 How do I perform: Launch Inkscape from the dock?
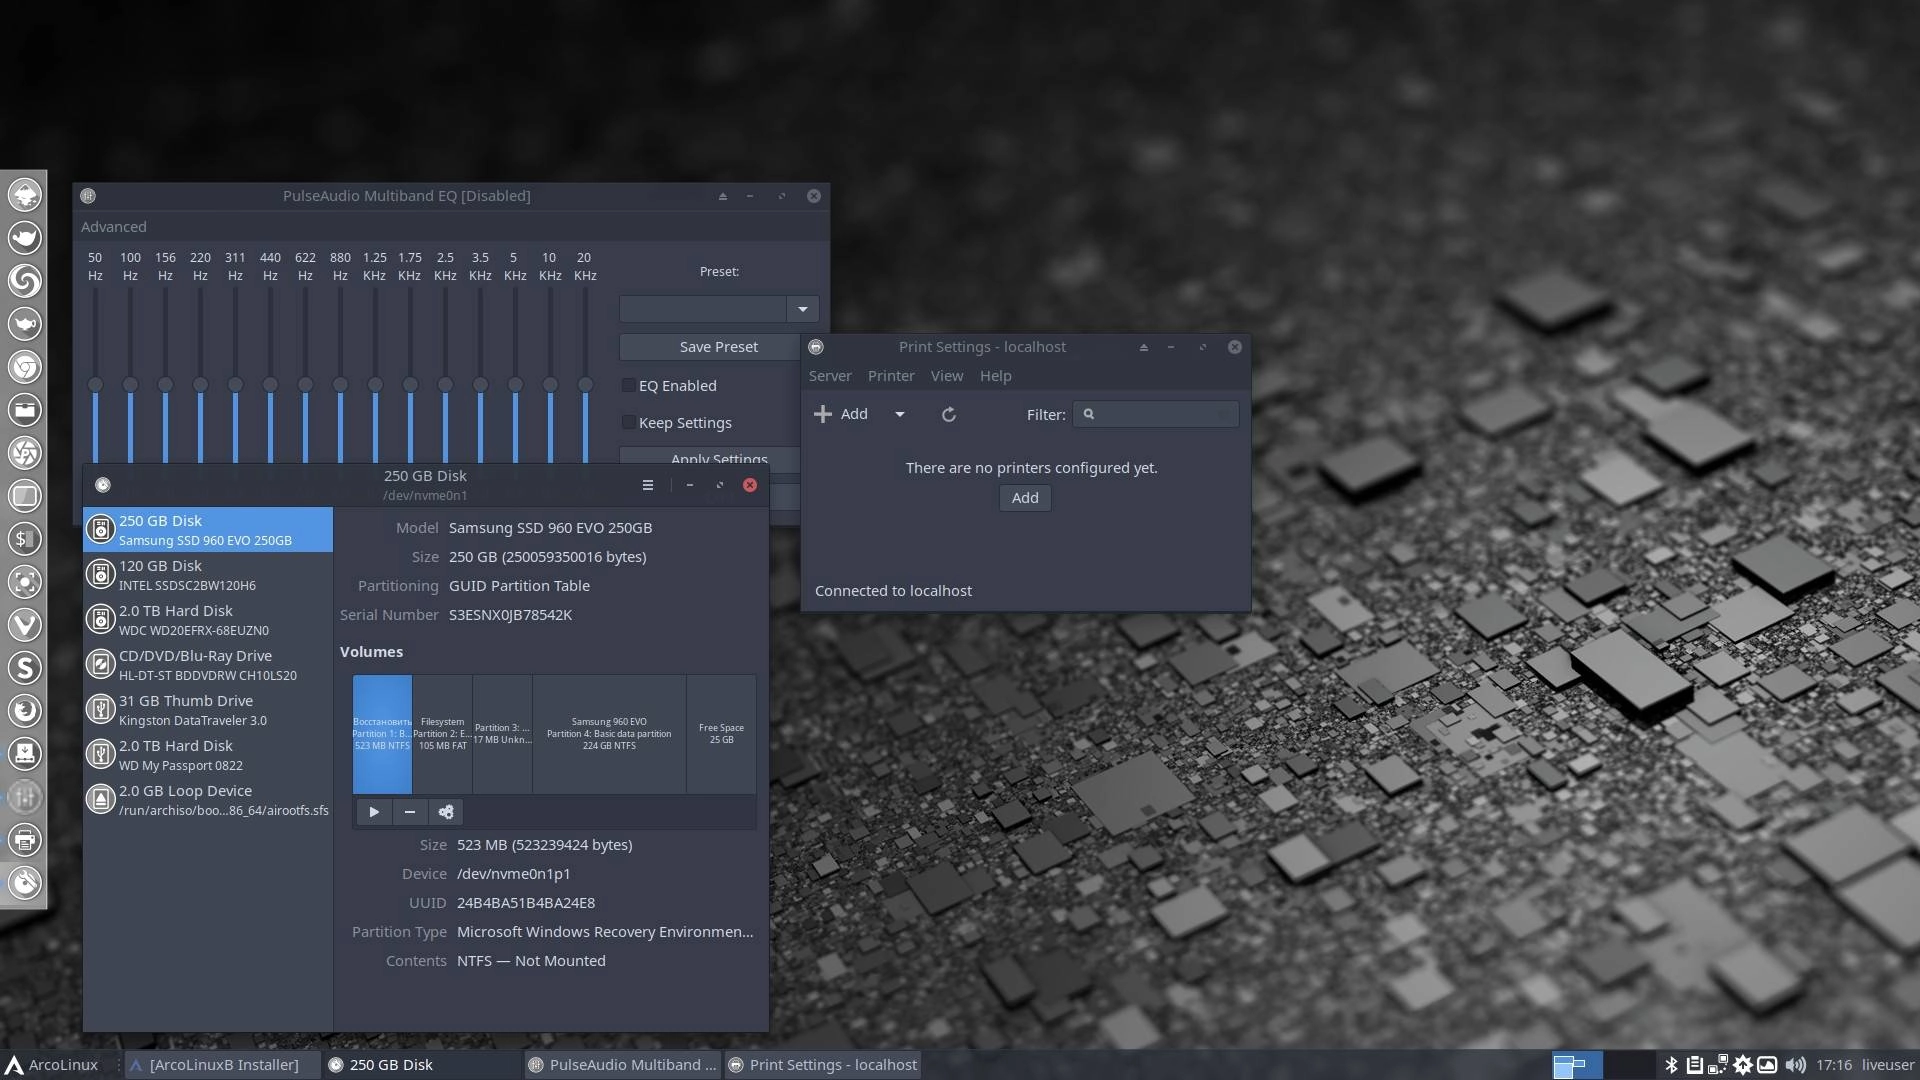[x=25, y=194]
